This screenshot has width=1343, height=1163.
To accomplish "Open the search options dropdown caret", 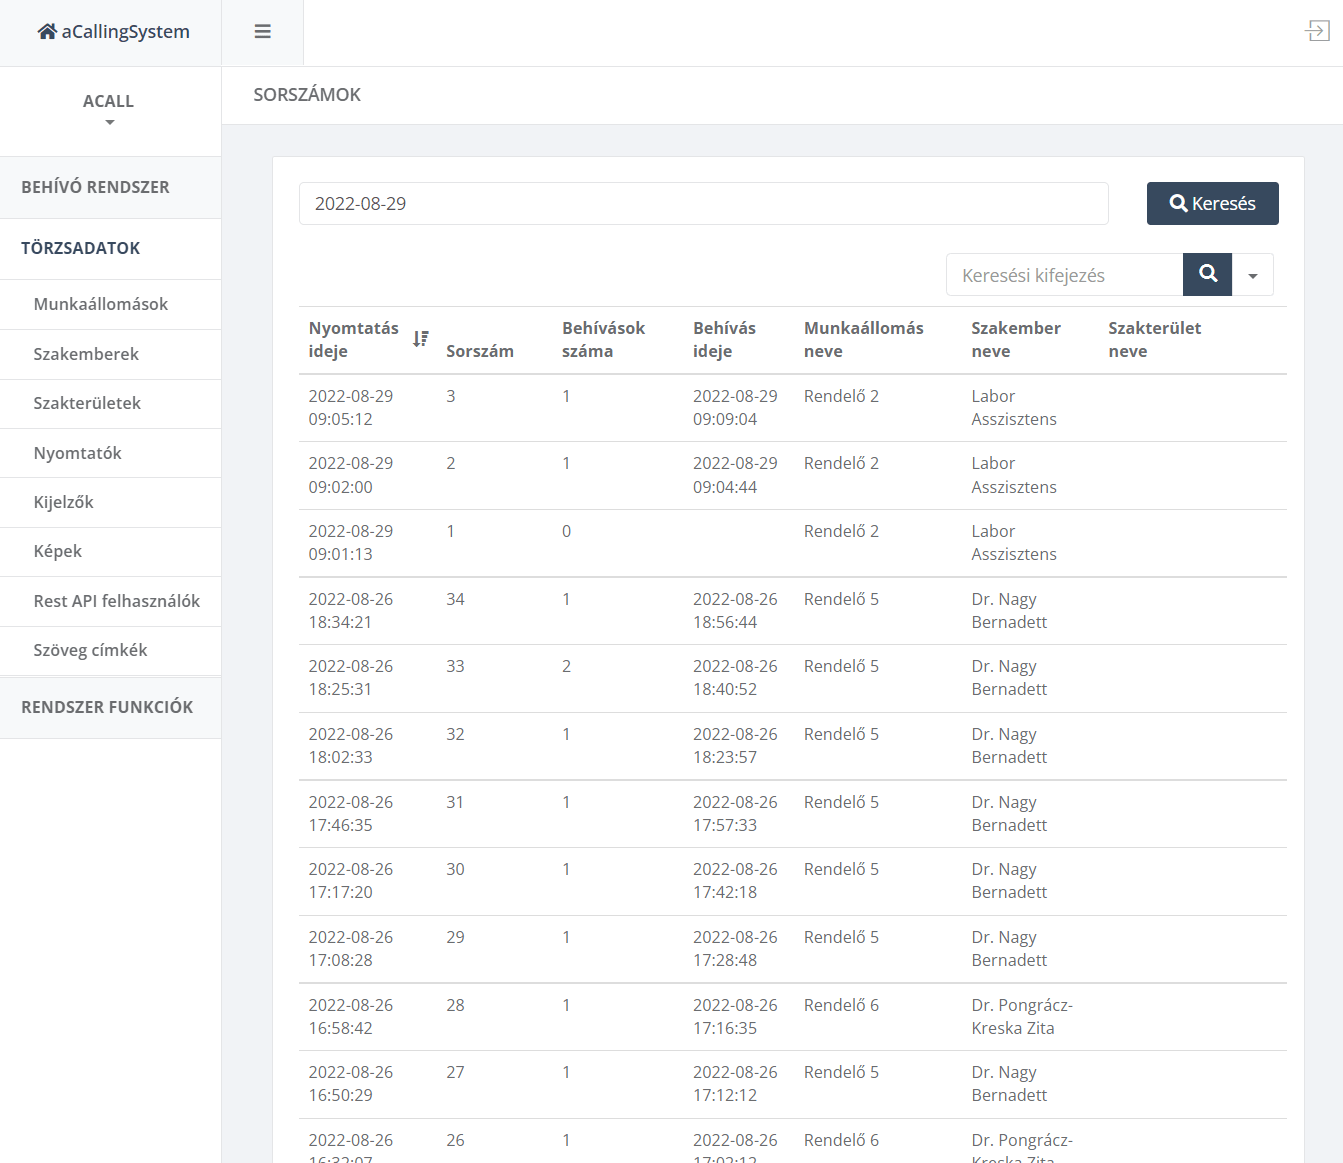I will point(1253,274).
